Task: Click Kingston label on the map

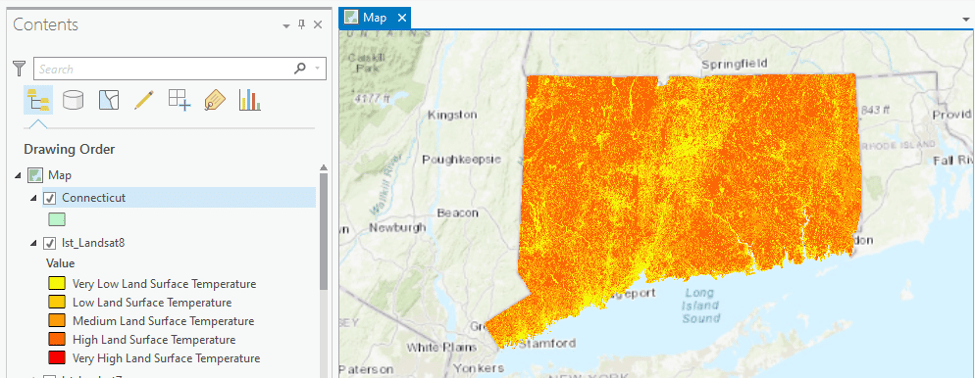Action: 452,115
